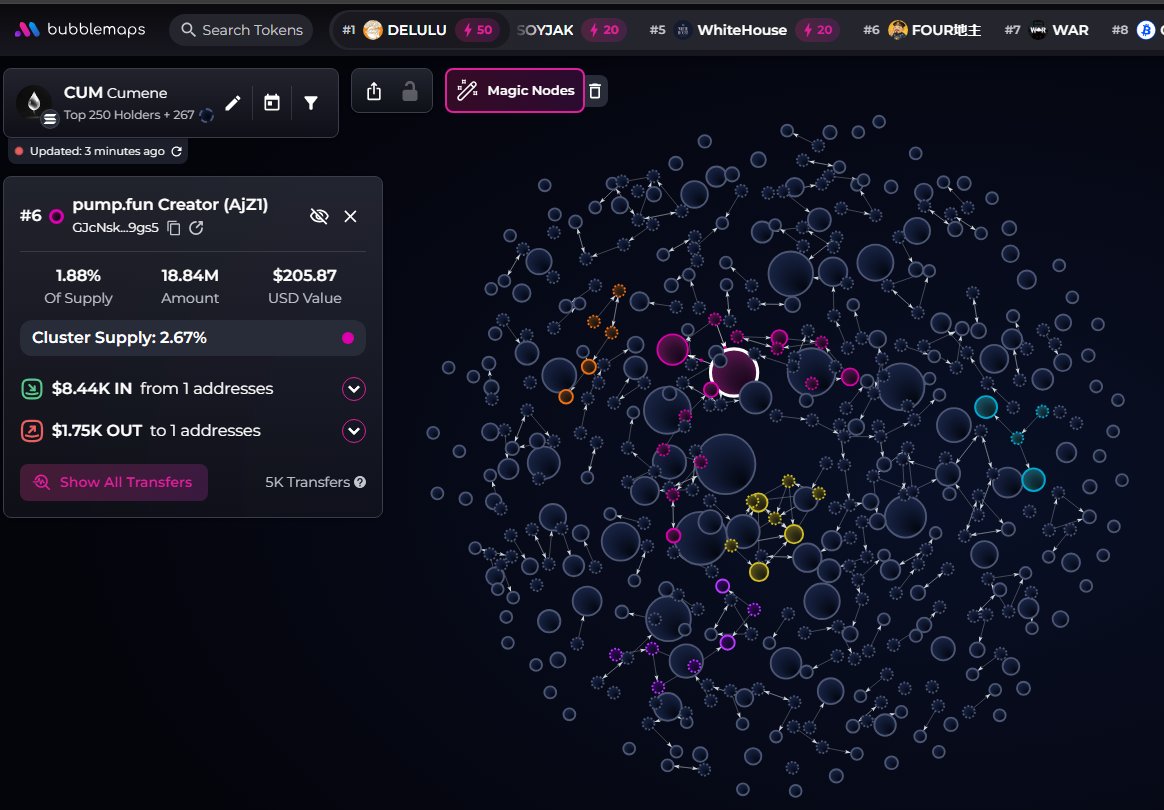
Task: Click the WhiteHouse token avatar
Action: (x=683, y=30)
